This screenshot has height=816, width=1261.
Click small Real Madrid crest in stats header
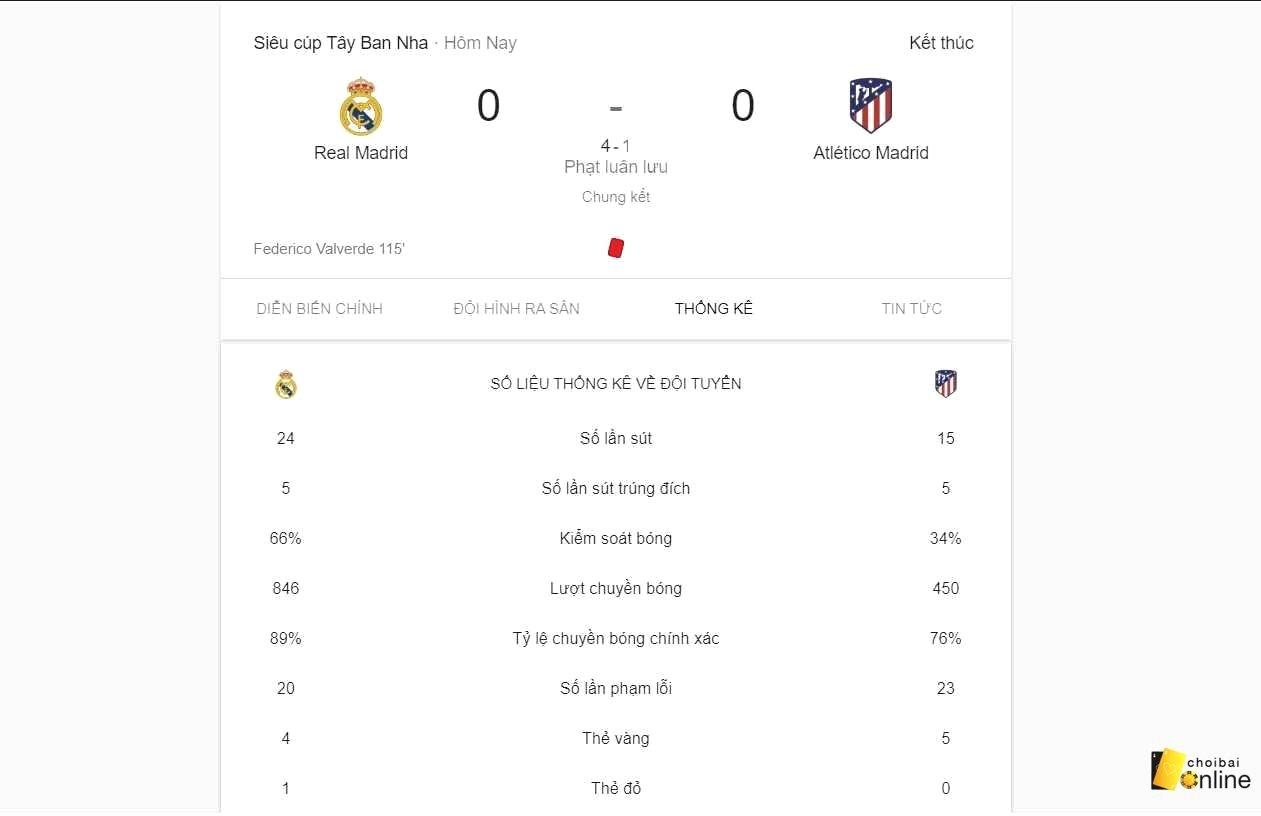pos(286,384)
